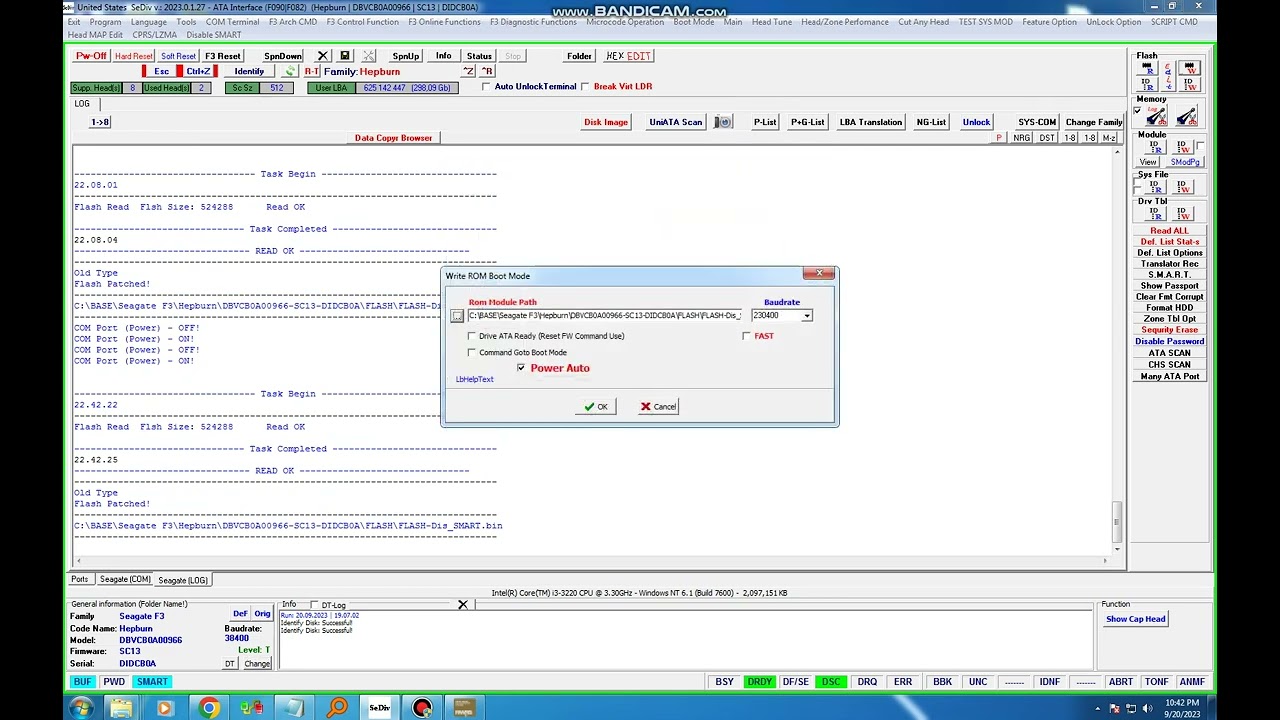Click the Change button under Level

coord(257,664)
